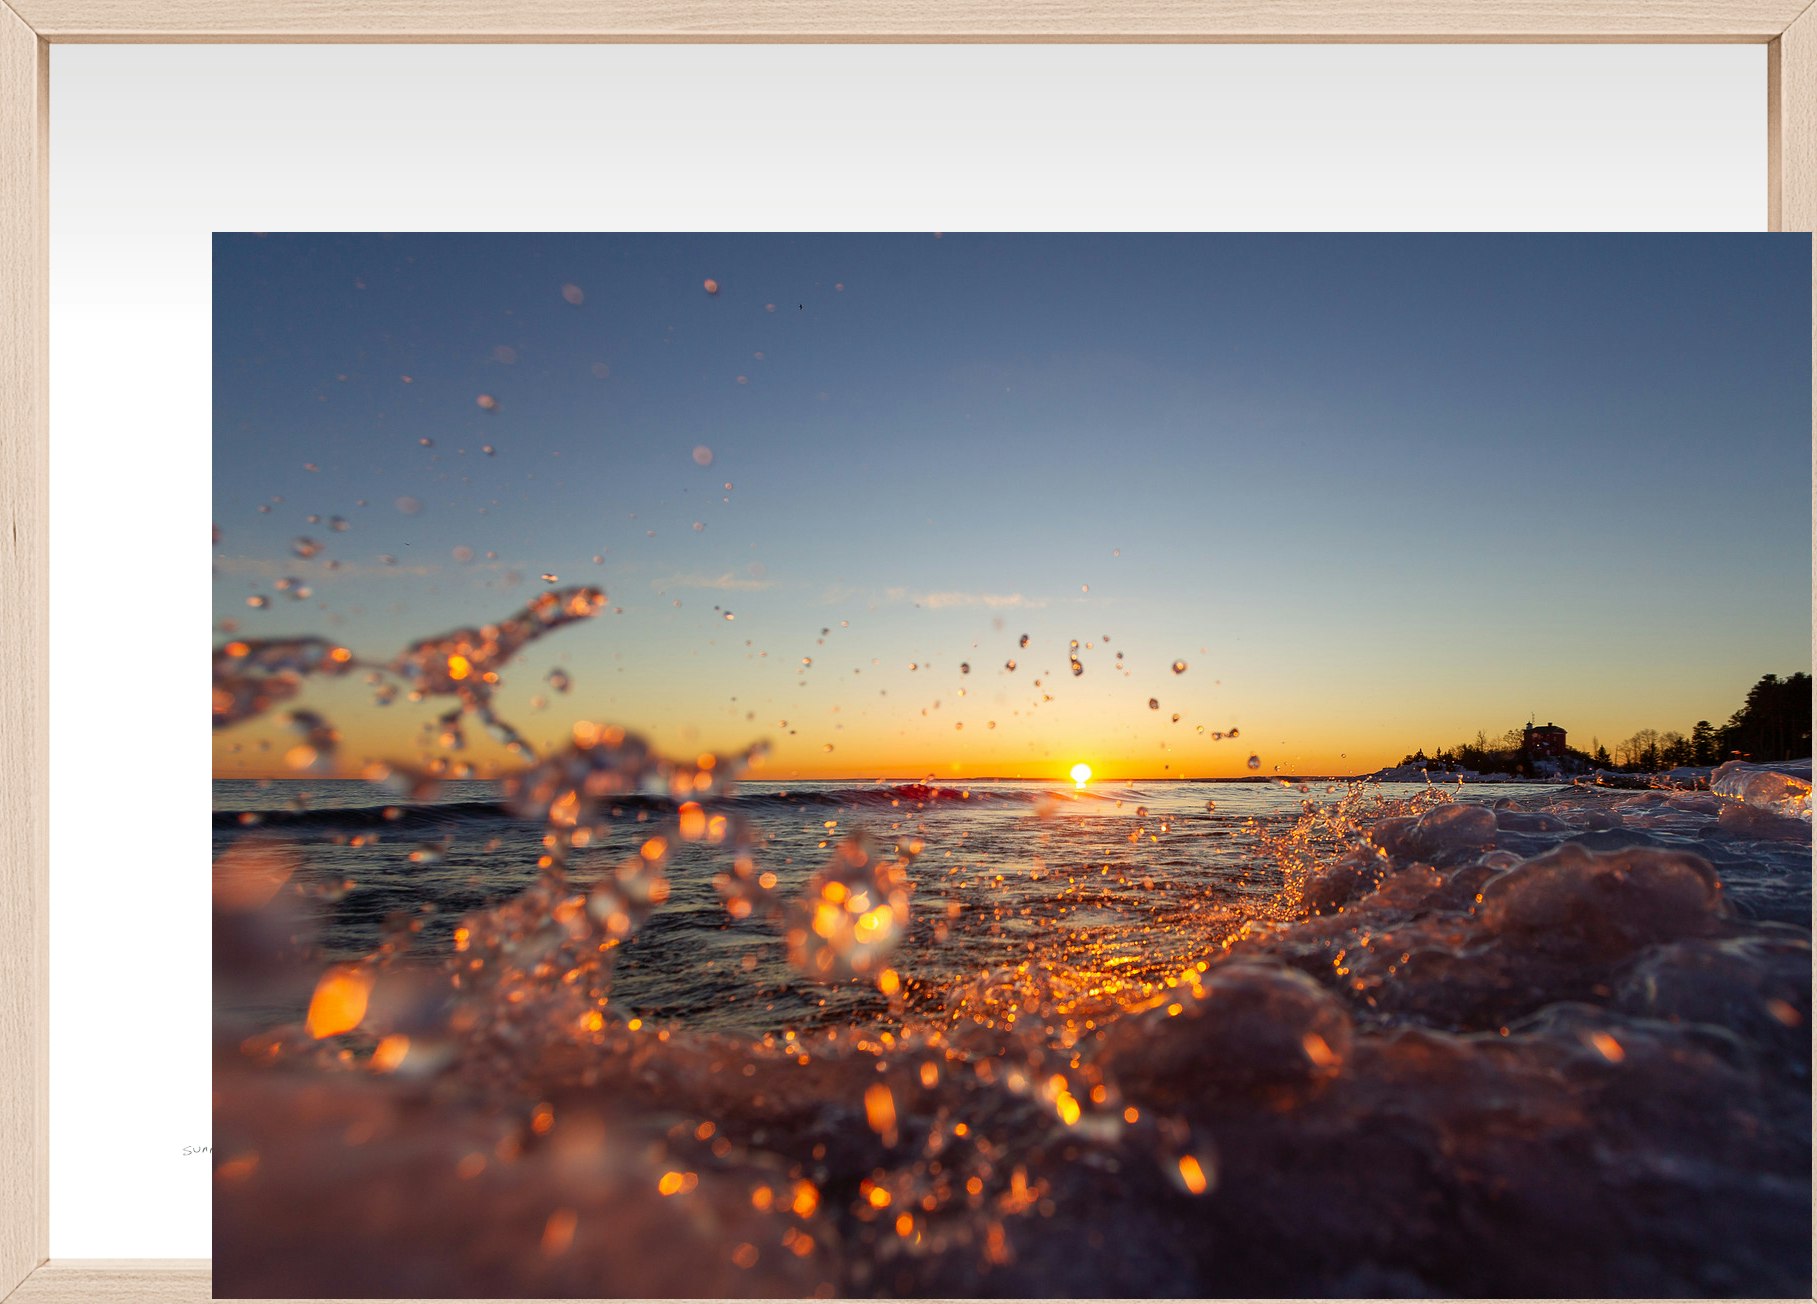
Task: Click the large blurred orange droplet lower-left
Action: click(x=338, y=1001)
